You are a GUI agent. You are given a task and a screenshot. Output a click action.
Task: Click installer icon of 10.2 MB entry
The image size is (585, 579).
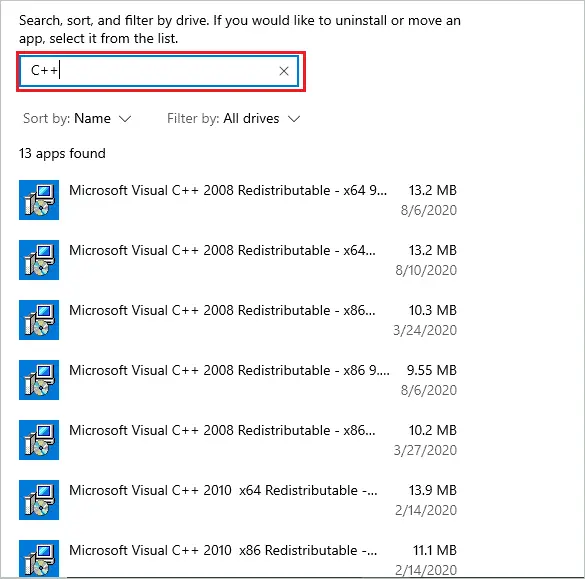click(x=39, y=440)
